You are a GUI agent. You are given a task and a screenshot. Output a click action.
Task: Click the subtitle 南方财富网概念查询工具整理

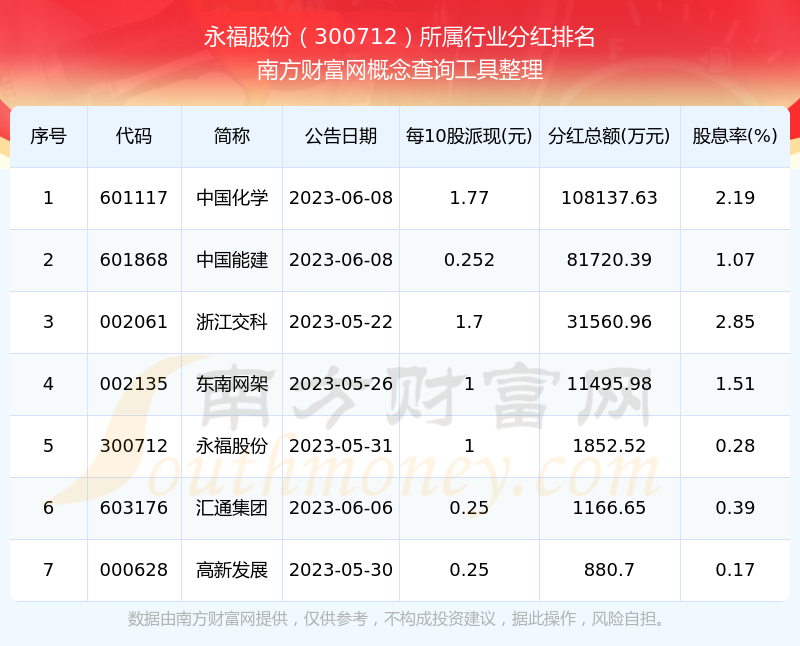coord(399,70)
